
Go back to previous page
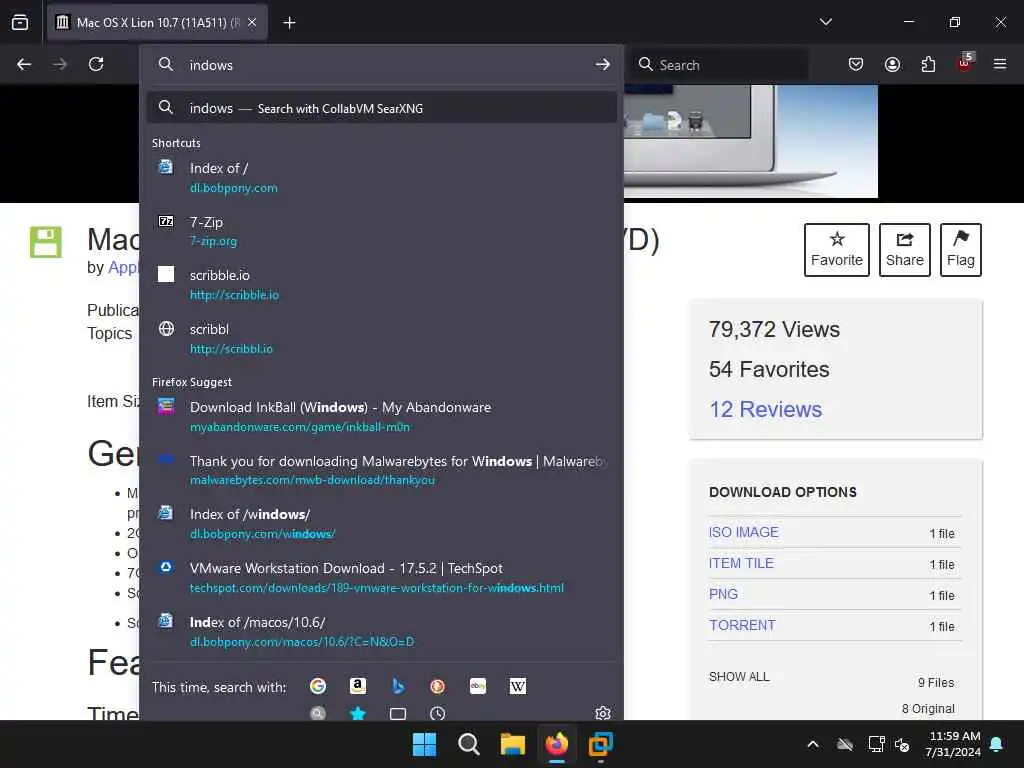click(24, 64)
